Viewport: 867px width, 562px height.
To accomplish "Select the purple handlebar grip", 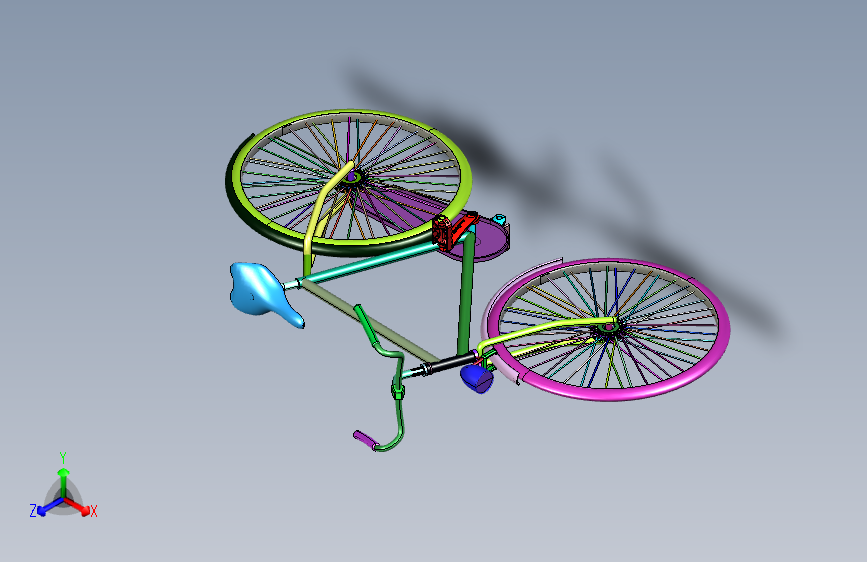I will click(365, 440).
